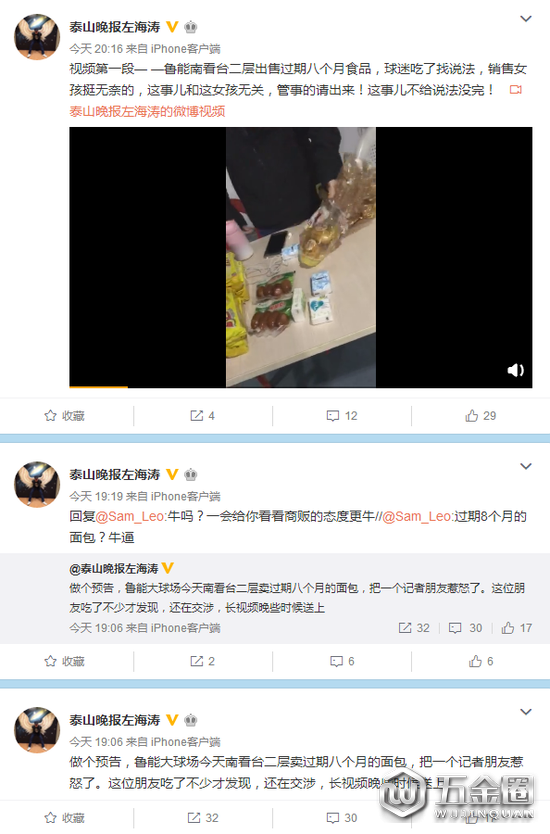Mute the video using the speaker icon
This screenshot has height=834, width=550.
(x=515, y=370)
